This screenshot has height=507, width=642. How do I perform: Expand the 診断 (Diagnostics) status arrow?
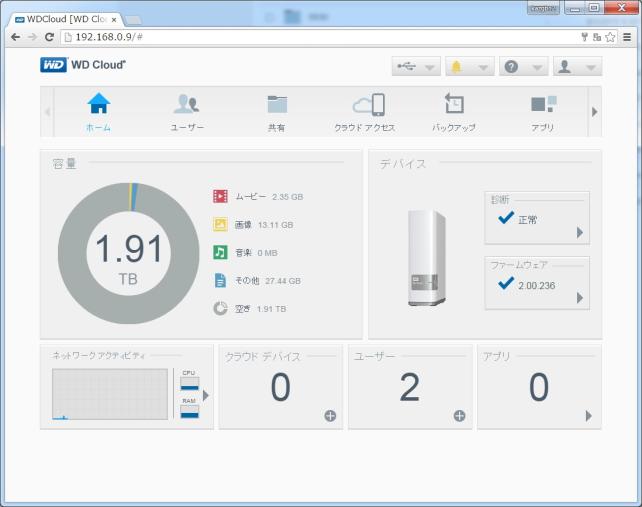(579, 232)
